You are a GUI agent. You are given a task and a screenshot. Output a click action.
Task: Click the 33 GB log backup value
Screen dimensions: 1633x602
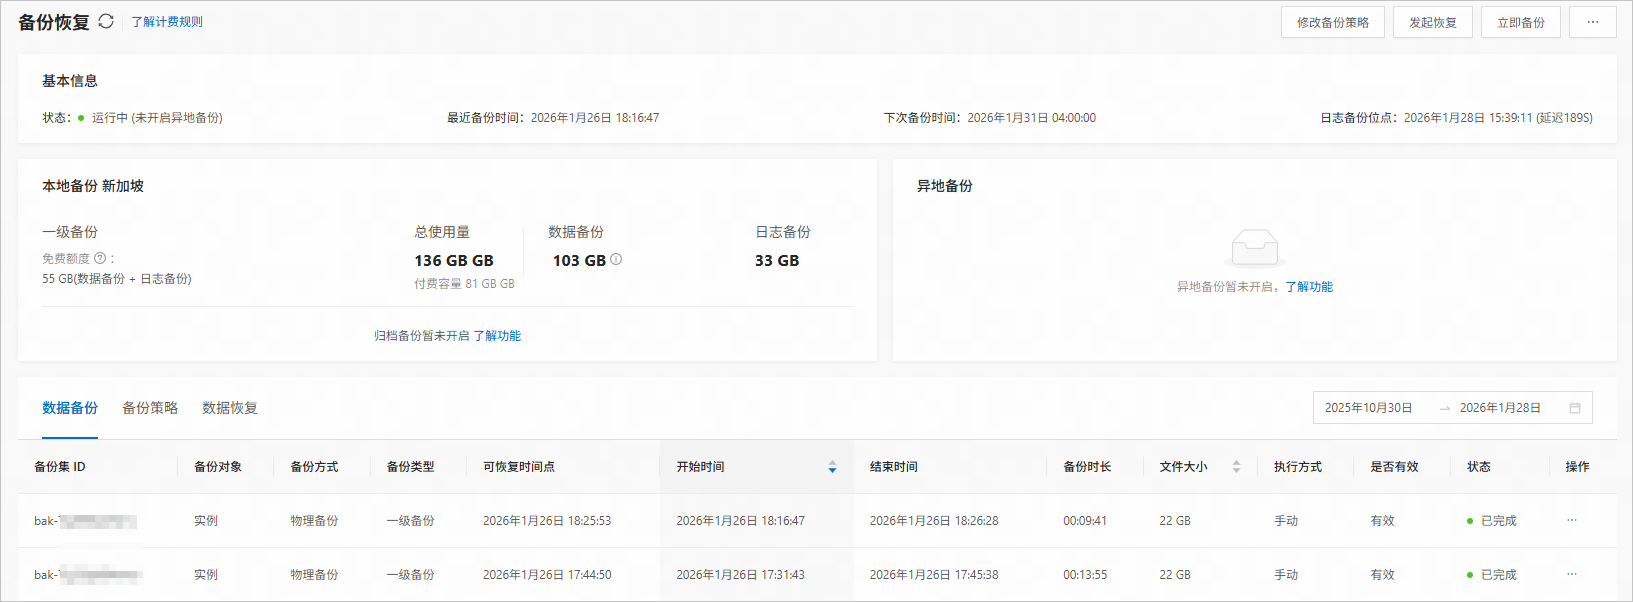(777, 260)
